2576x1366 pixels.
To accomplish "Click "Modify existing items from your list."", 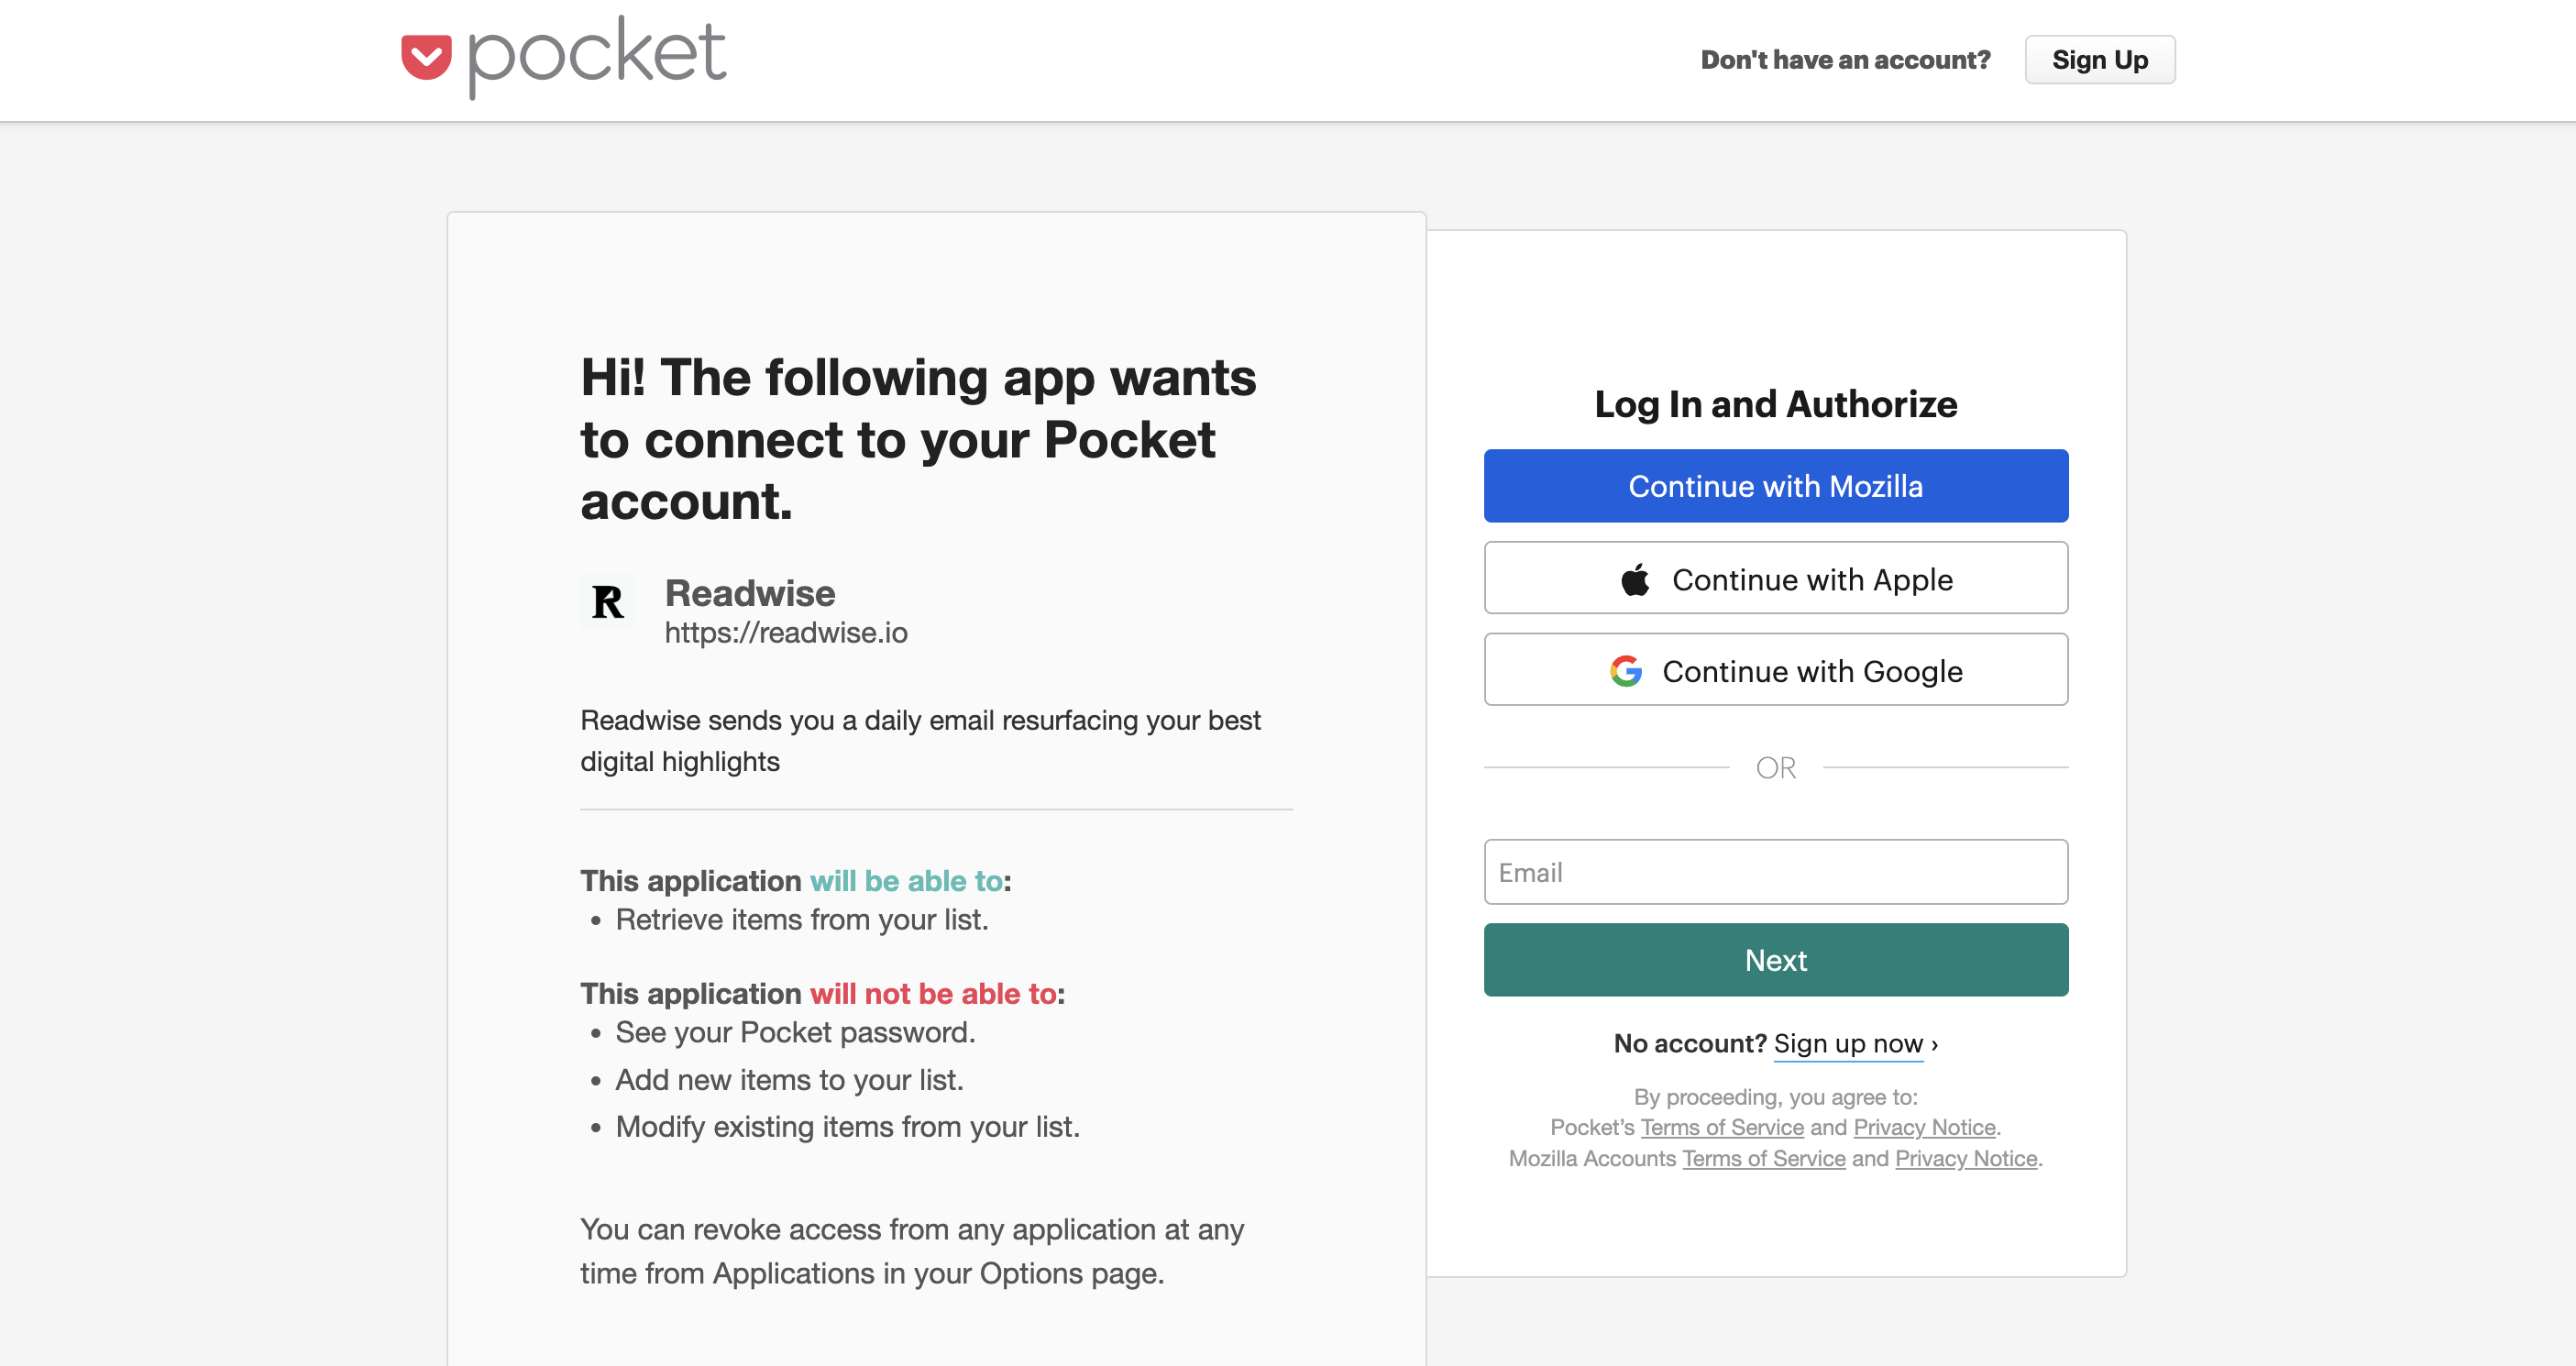I will 848,1127.
